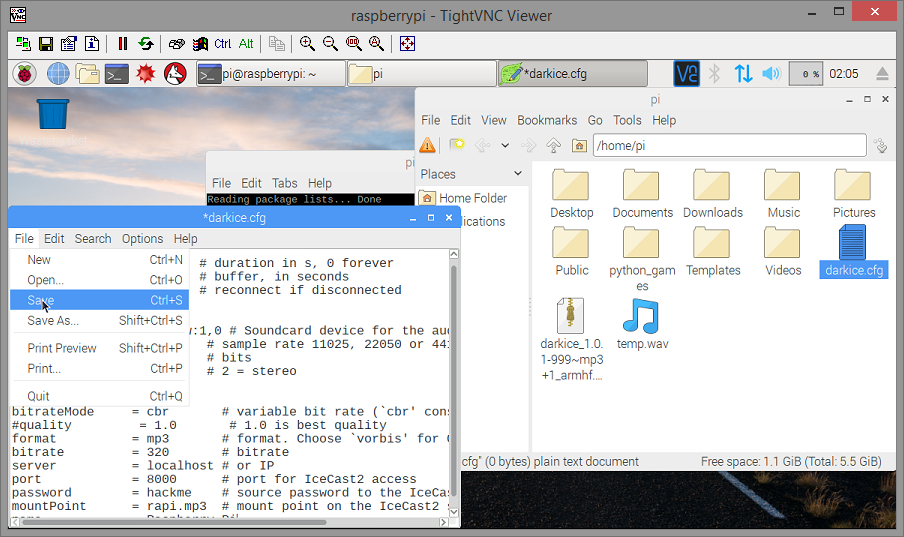The width and height of the screenshot is (904, 537).
Task: Choose Save in the File menu
Action: pyautogui.click(x=99, y=300)
